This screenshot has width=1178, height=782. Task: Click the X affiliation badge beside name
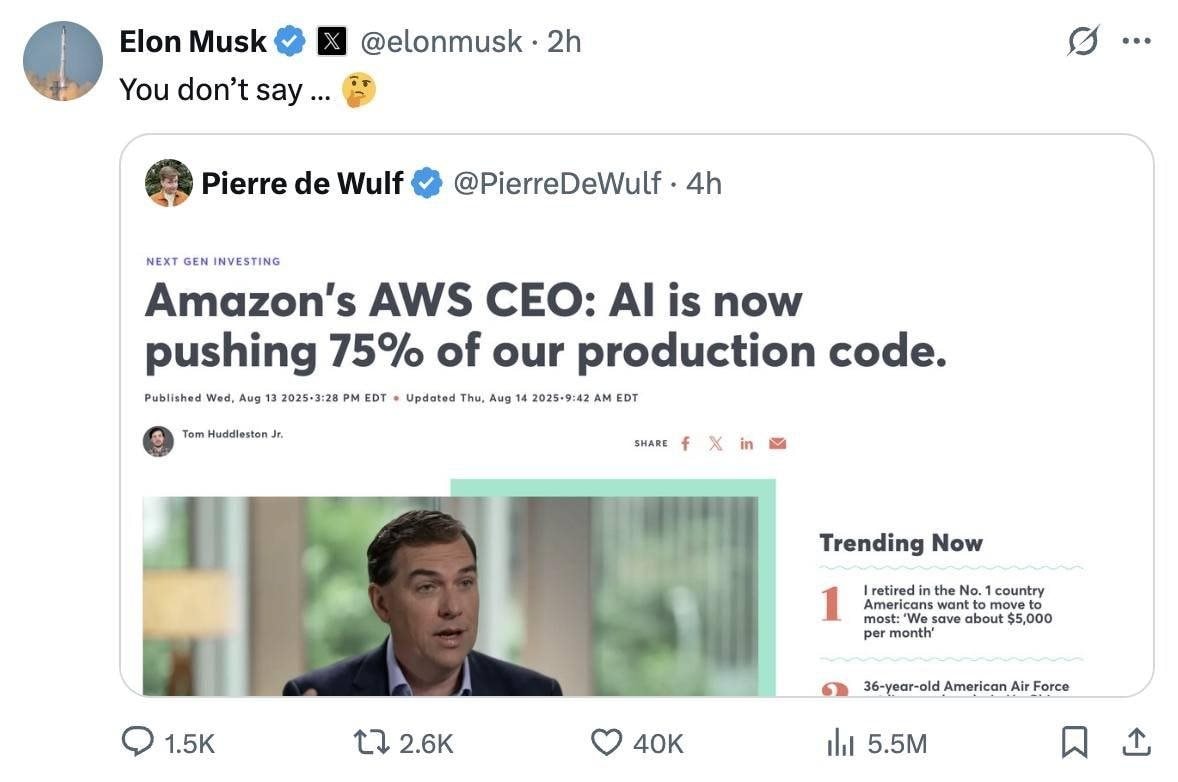point(331,41)
